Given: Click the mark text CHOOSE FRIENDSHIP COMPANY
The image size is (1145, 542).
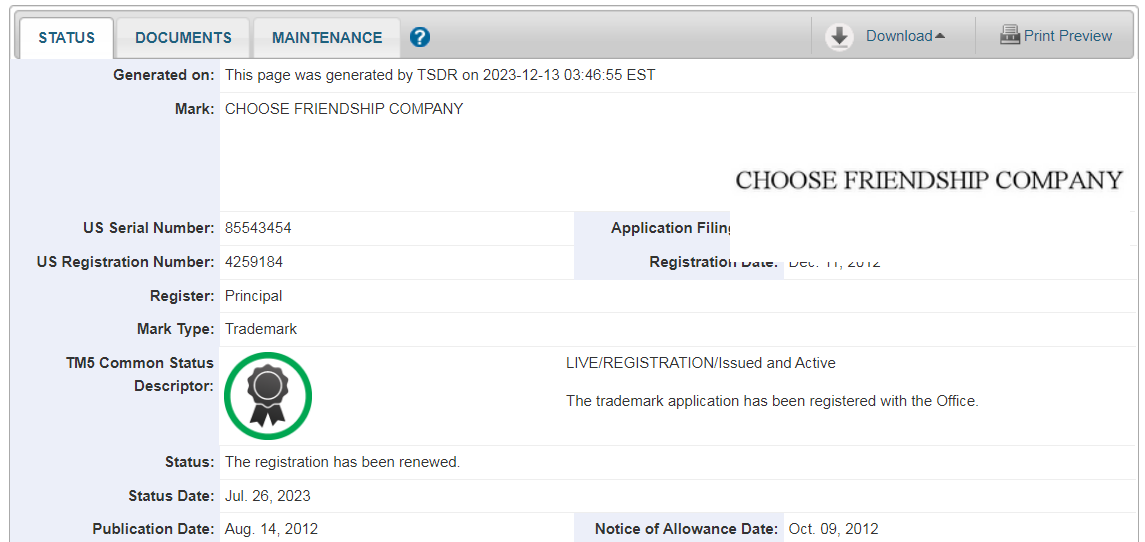Looking at the screenshot, I should coord(344,109).
